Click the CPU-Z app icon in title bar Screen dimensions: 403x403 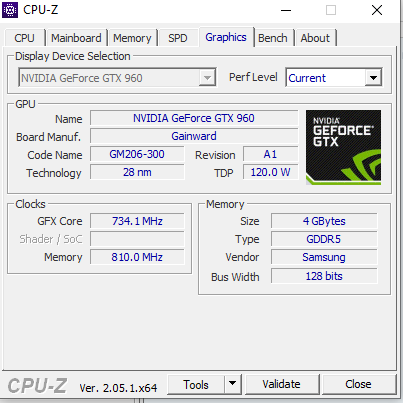point(10,10)
